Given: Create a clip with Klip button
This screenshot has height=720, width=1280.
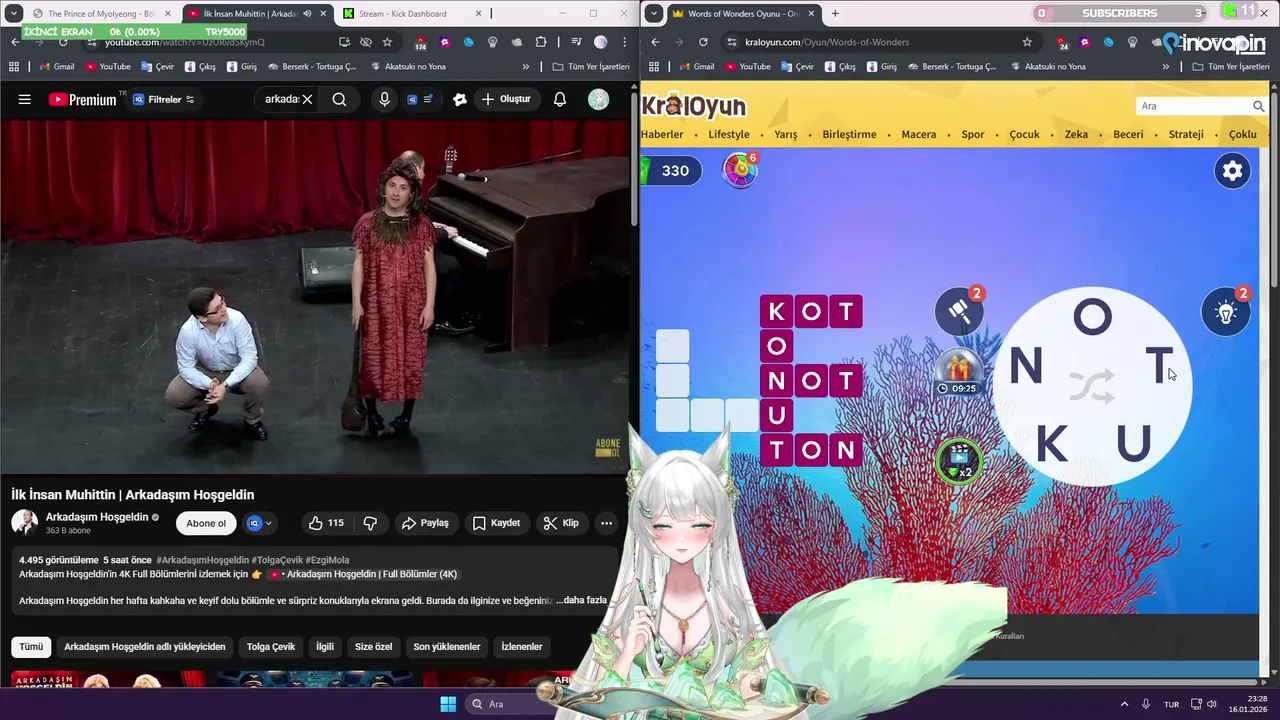Looking at the screenshot, I should (561, 523).
